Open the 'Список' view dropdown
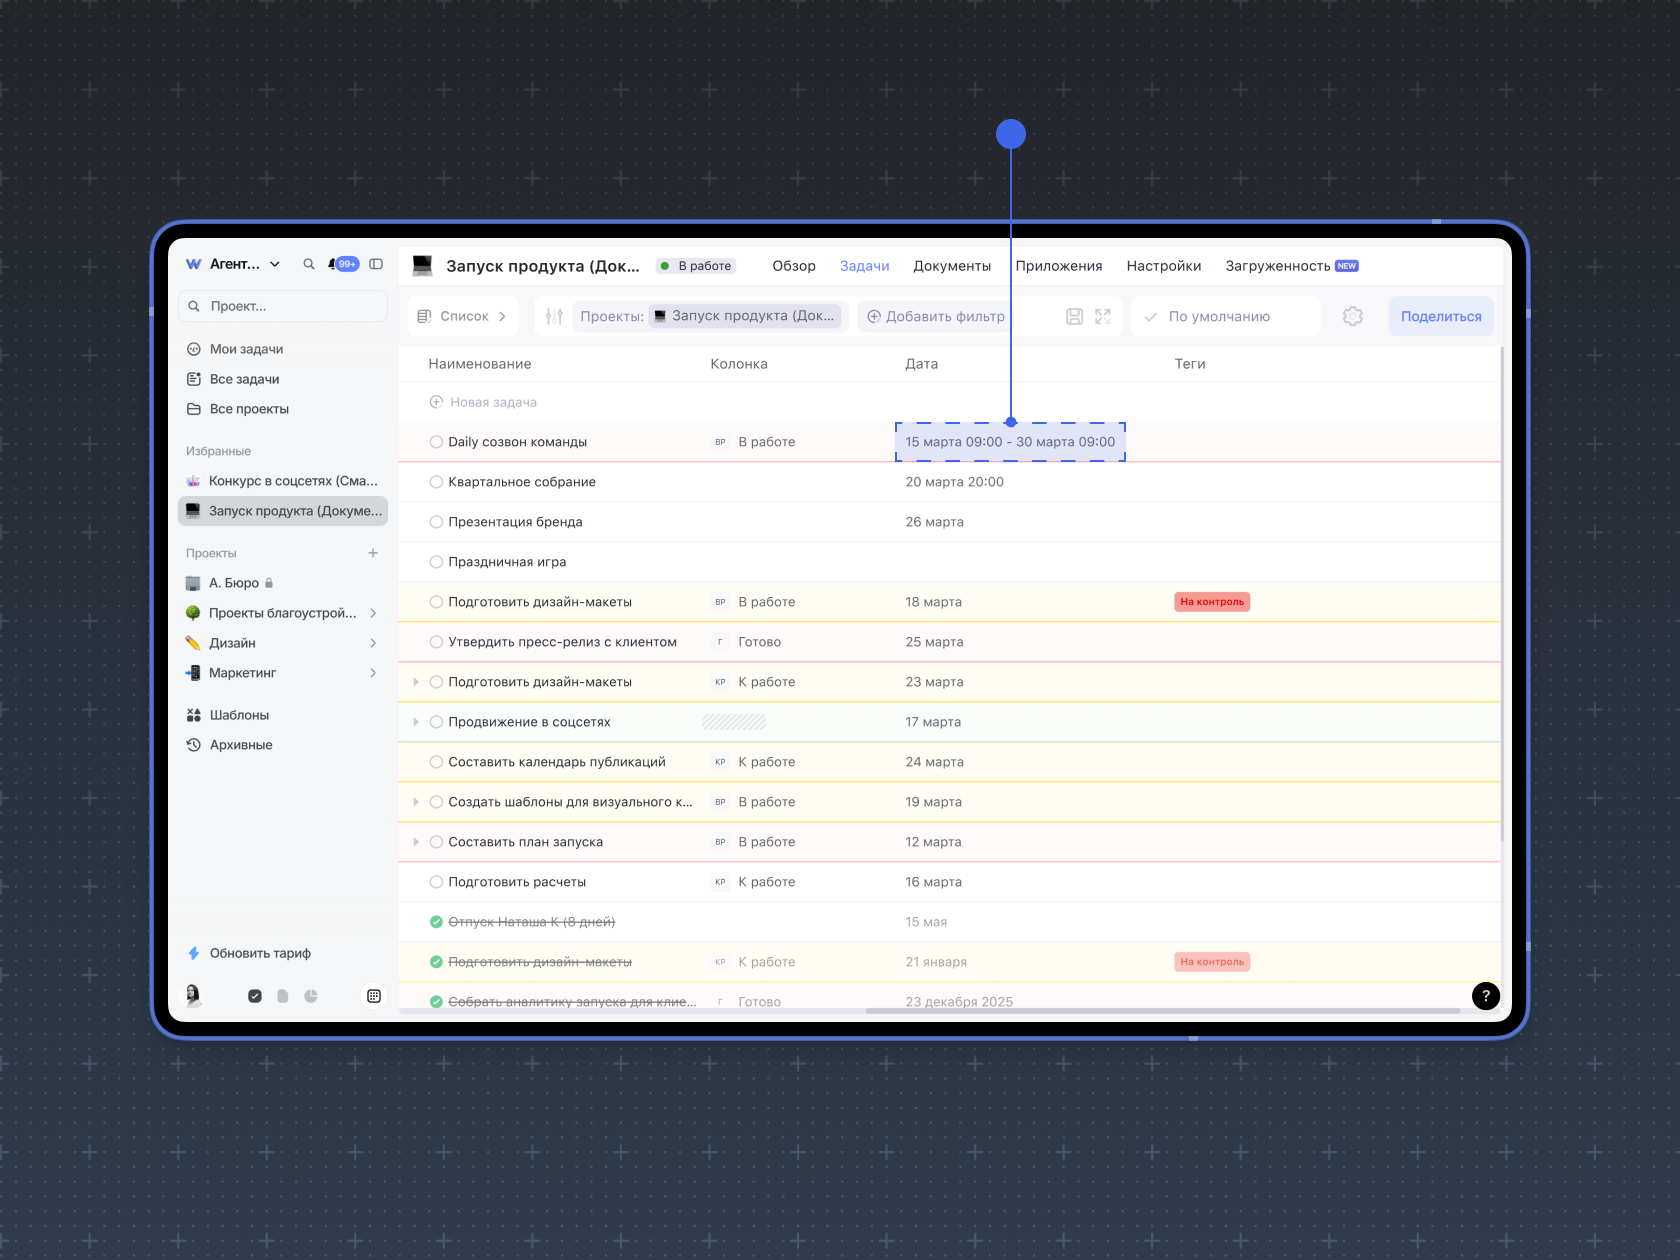 (464, 316)
